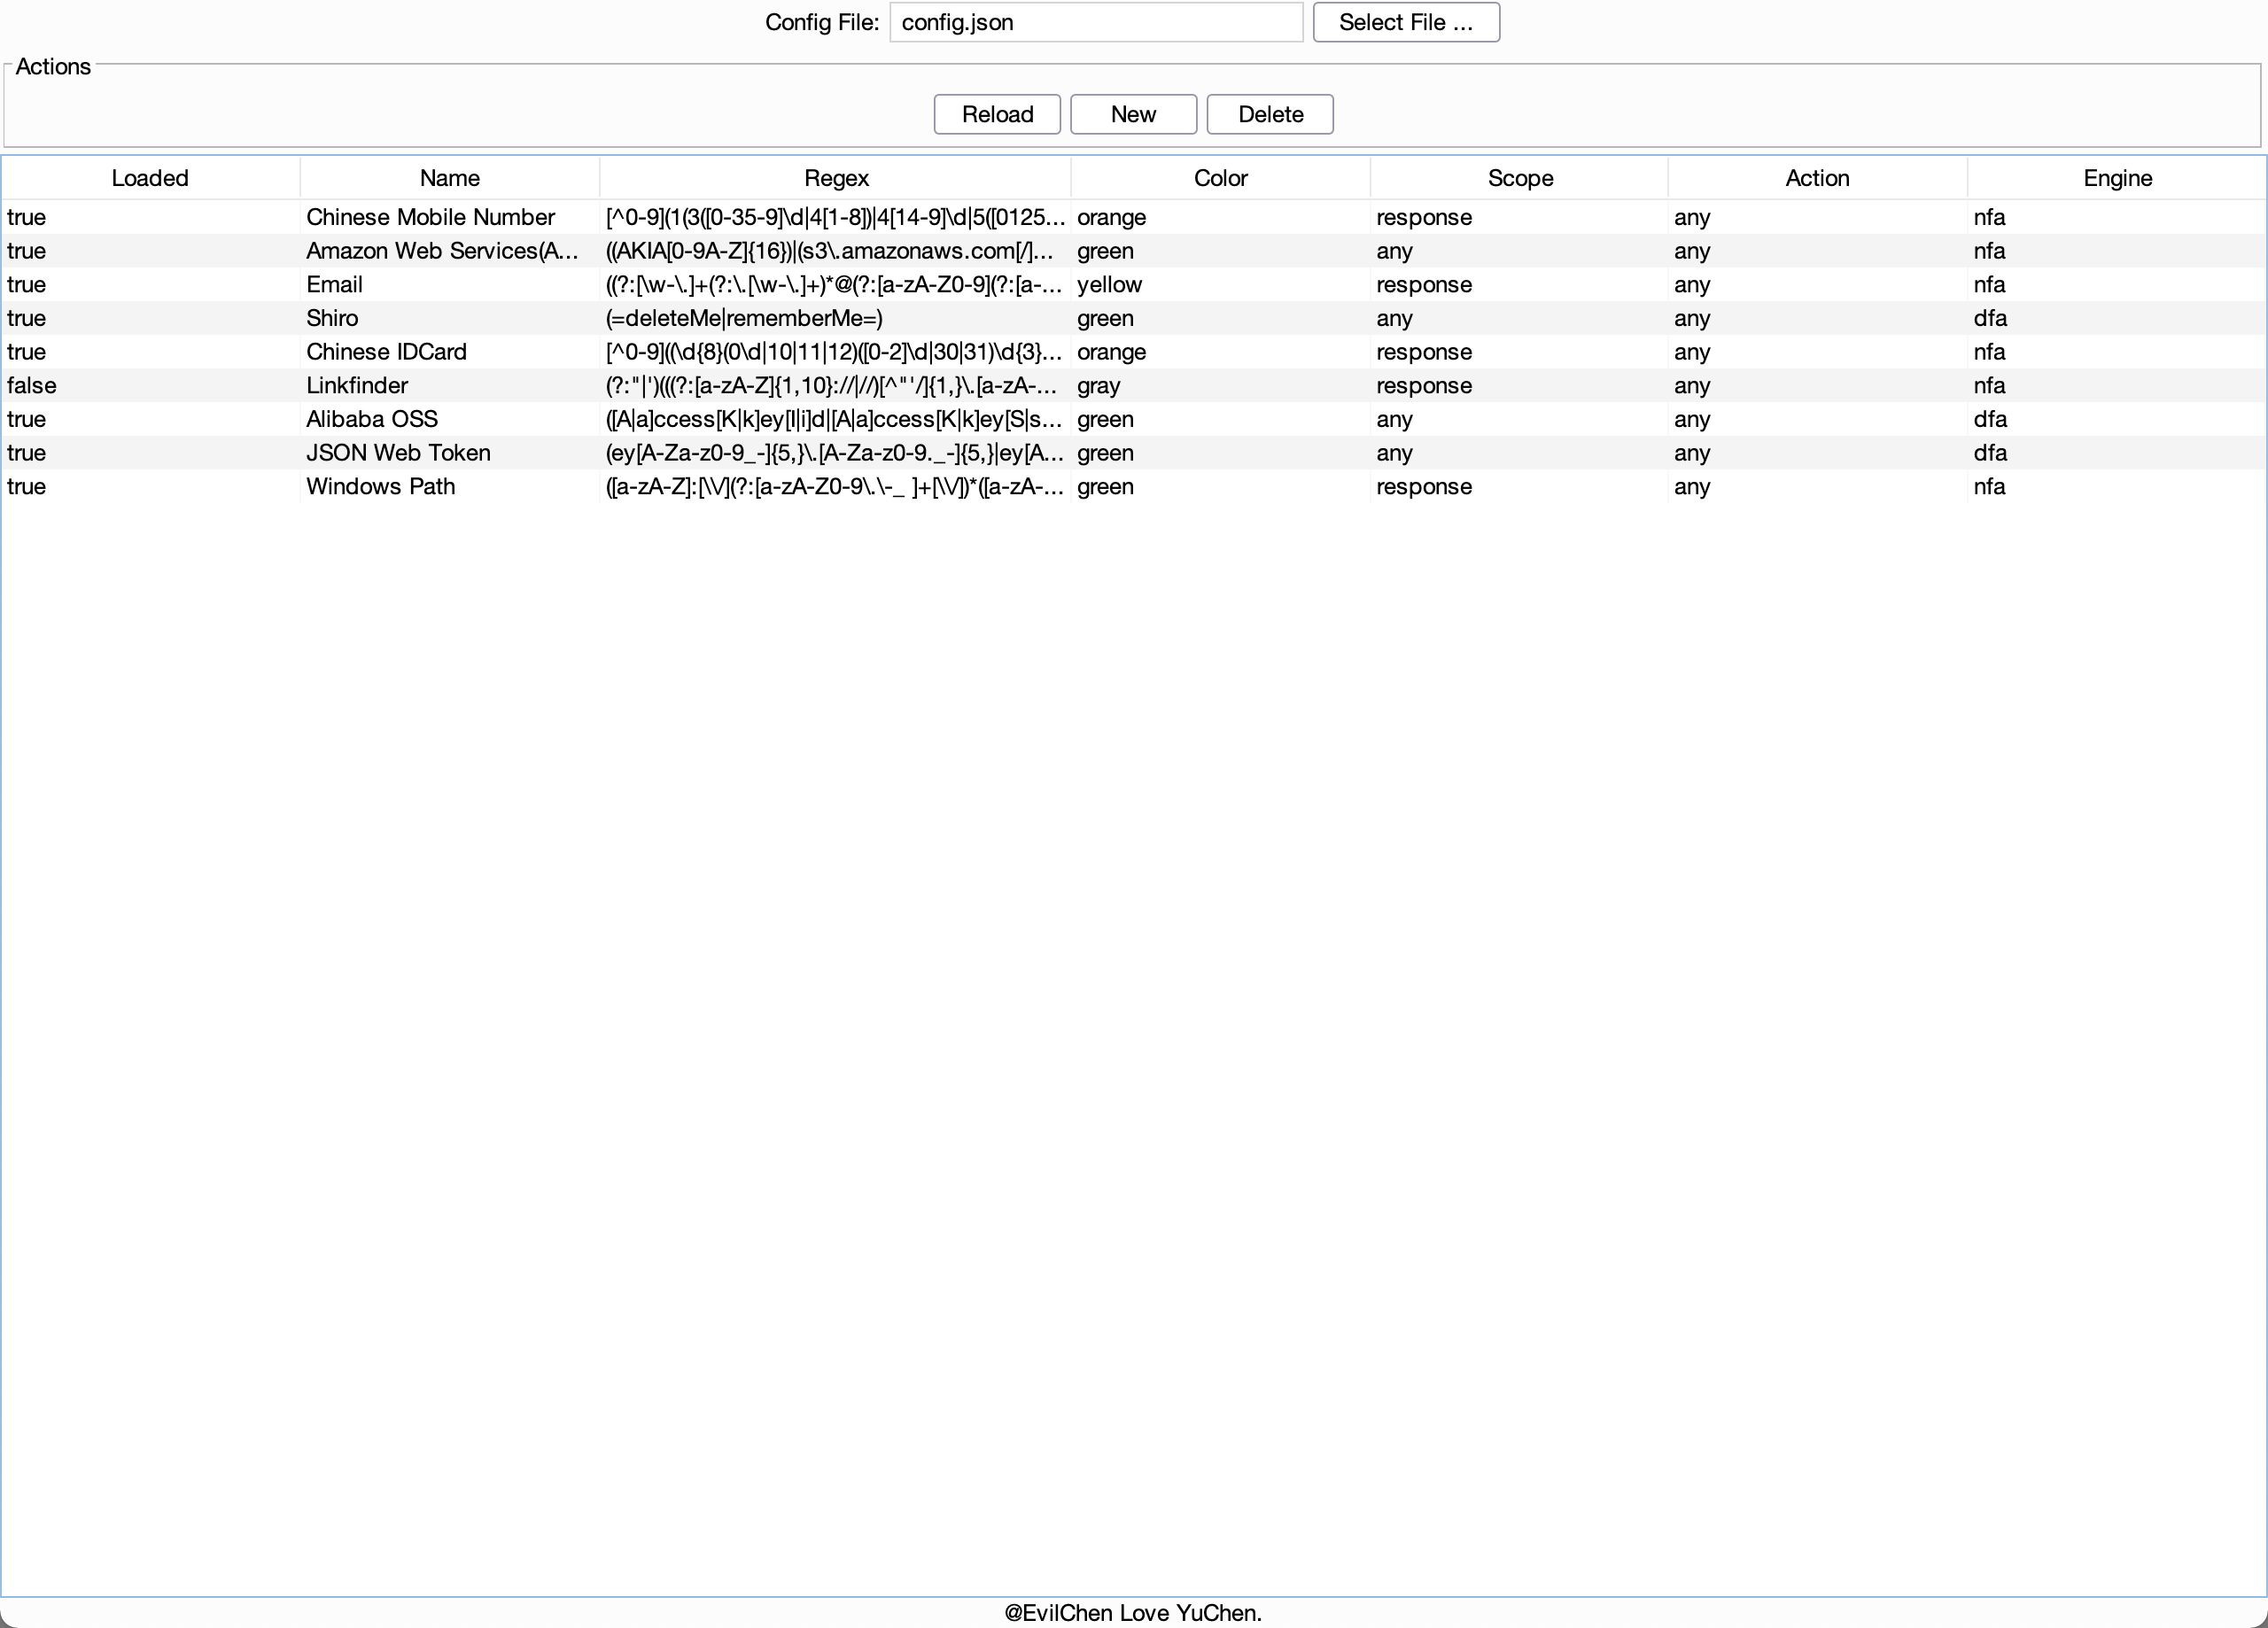2268x1628 pixels.
Task: Click the Scope column header
Action: (1519, 178)
